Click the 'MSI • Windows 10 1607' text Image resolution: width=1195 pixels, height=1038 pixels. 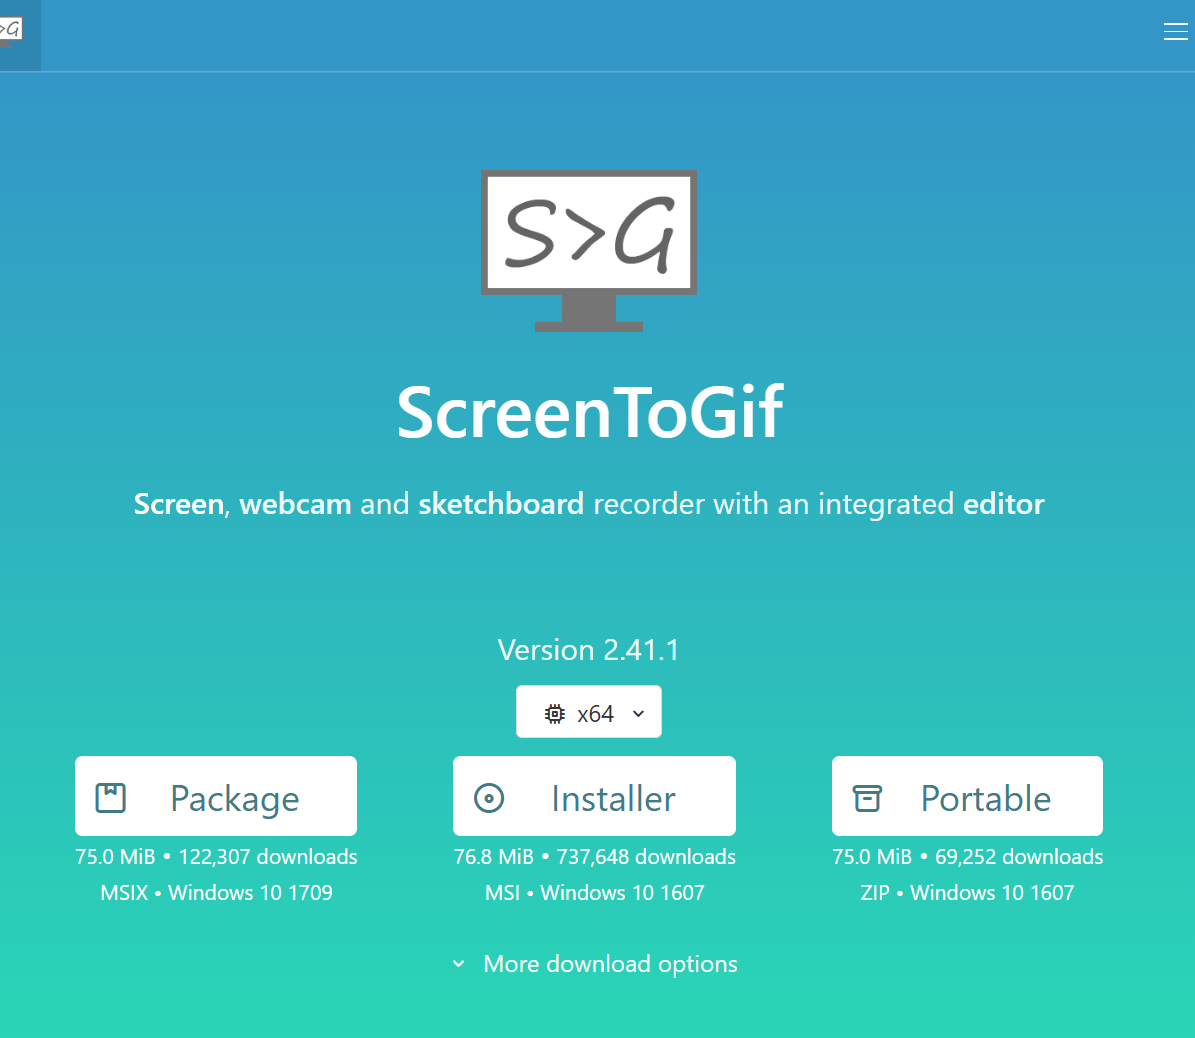594,892
